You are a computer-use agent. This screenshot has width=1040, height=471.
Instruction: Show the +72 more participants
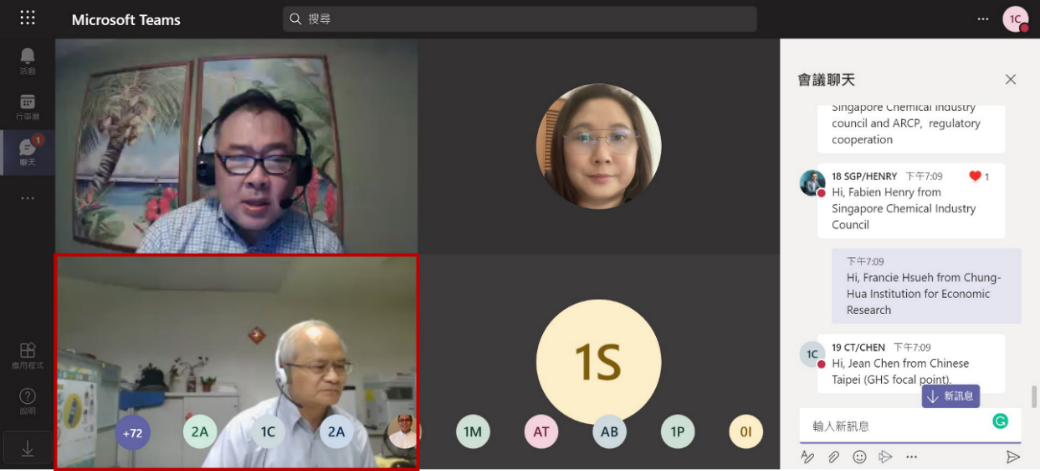point(133,432)
